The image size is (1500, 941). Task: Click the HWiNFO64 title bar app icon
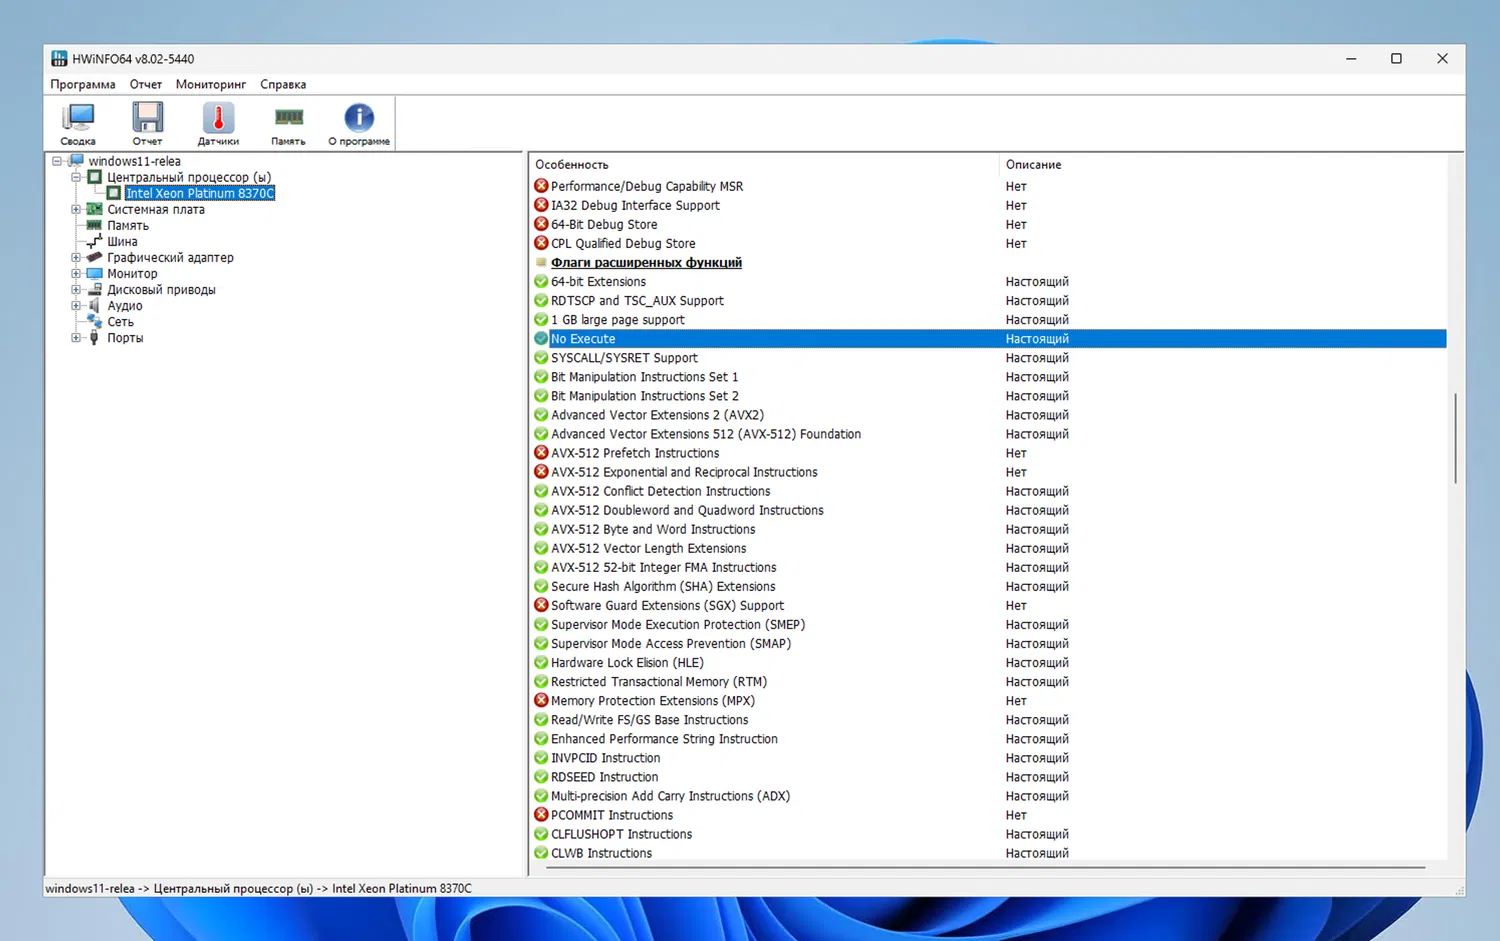(59, 59)
